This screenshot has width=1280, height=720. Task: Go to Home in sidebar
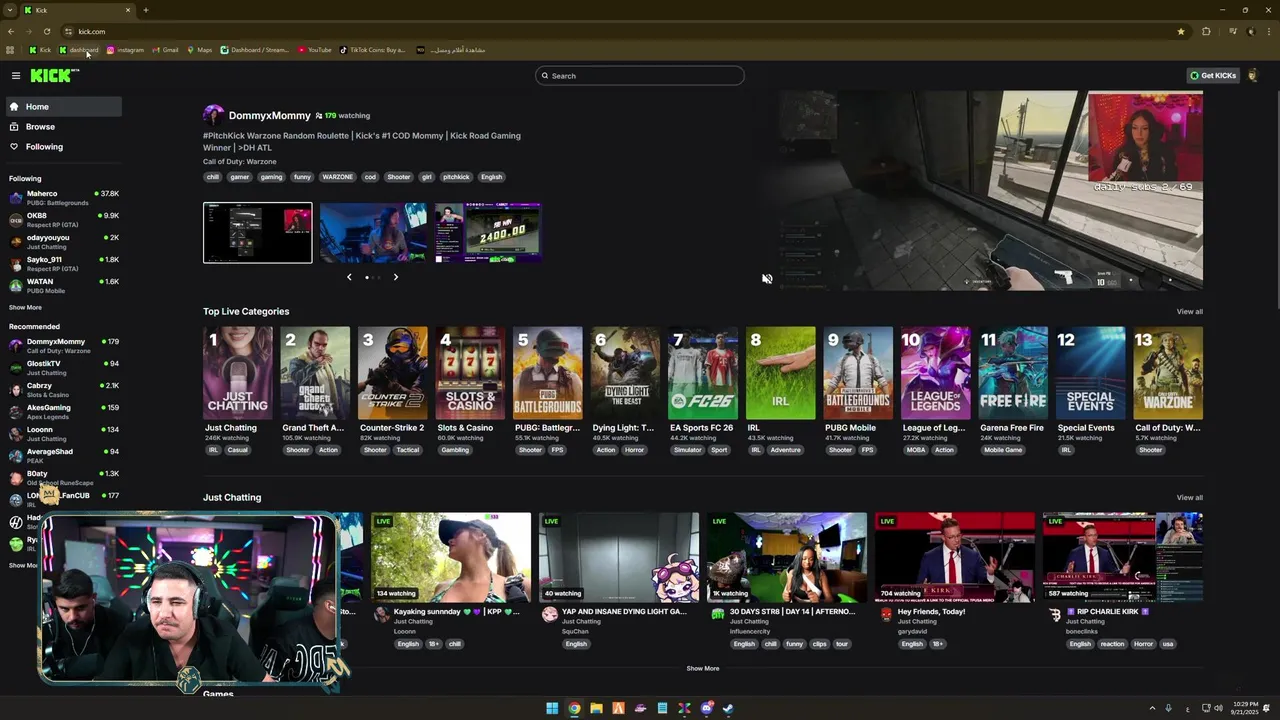pos(63,106)
